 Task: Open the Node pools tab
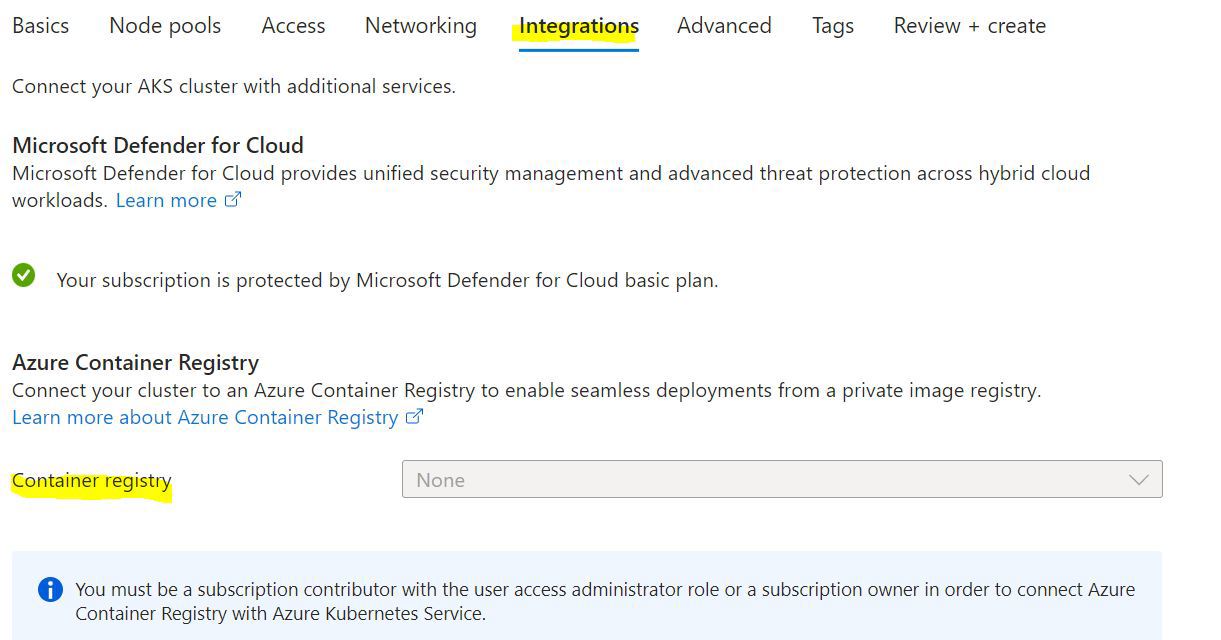coord(165,26)
